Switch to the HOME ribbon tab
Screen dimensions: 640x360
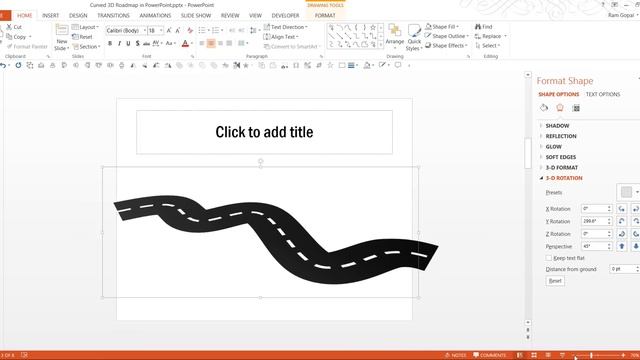(x=24, y=16)
